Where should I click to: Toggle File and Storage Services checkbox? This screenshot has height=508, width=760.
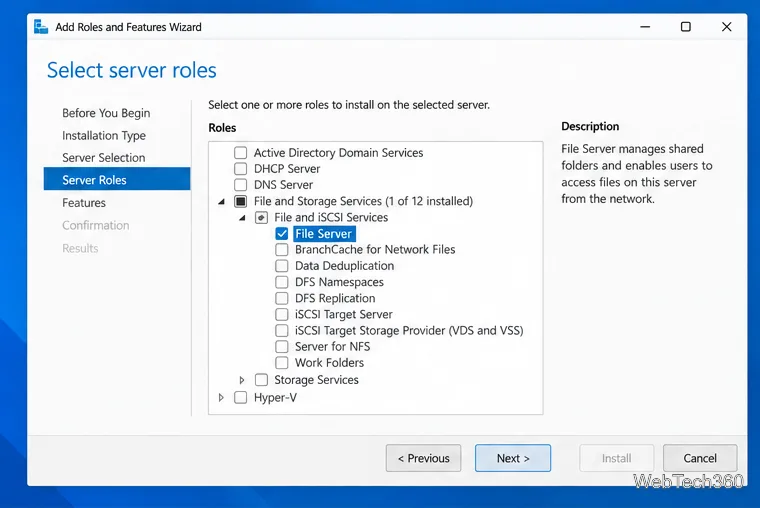click(240, 201)
